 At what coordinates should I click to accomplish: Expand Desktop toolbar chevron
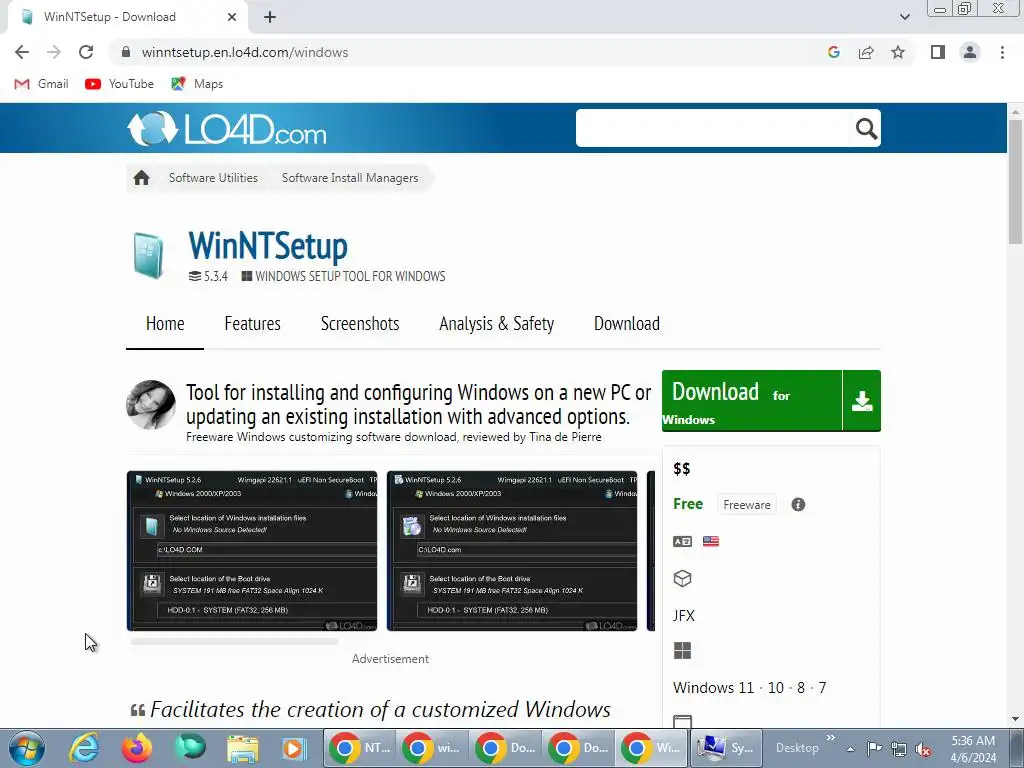(830, 737)
